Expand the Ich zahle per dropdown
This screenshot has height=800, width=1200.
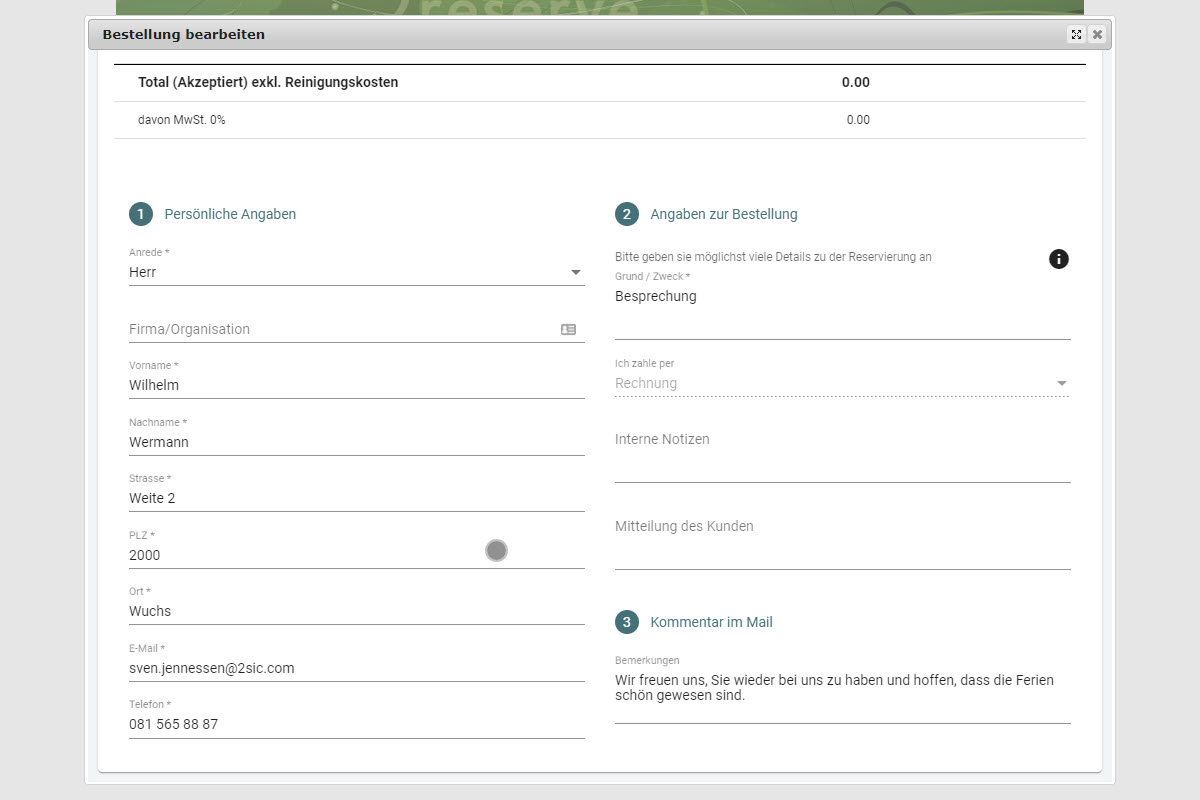840,383
